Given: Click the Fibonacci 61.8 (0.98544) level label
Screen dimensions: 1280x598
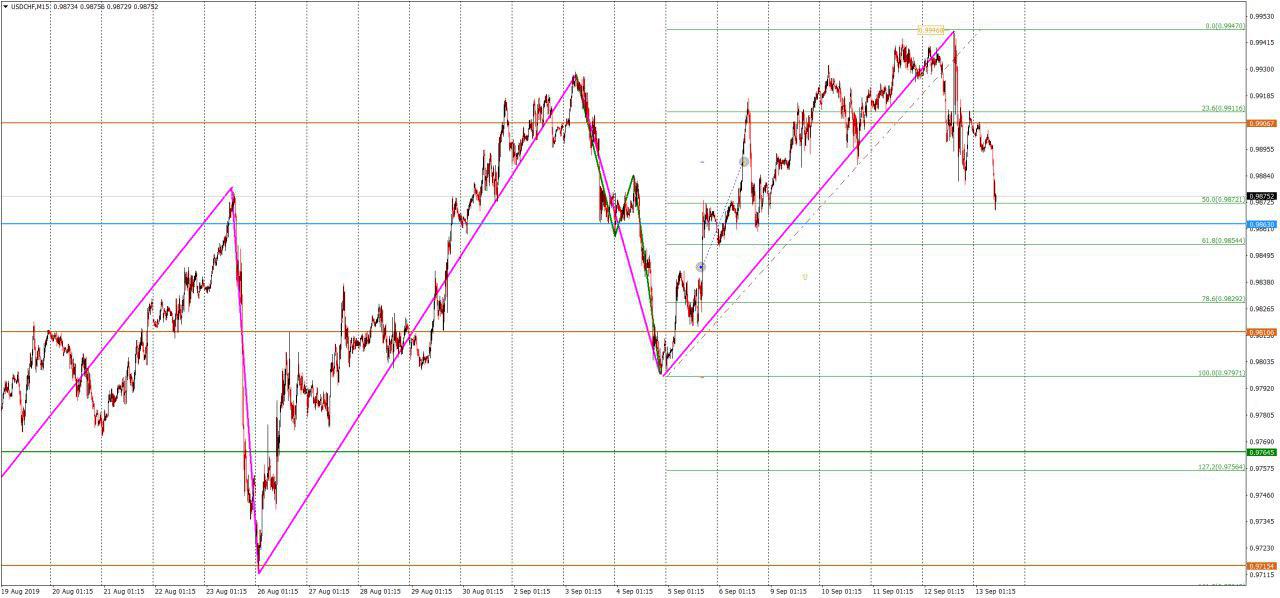Looking at the screenshot, I should (x=1222, y=241).
